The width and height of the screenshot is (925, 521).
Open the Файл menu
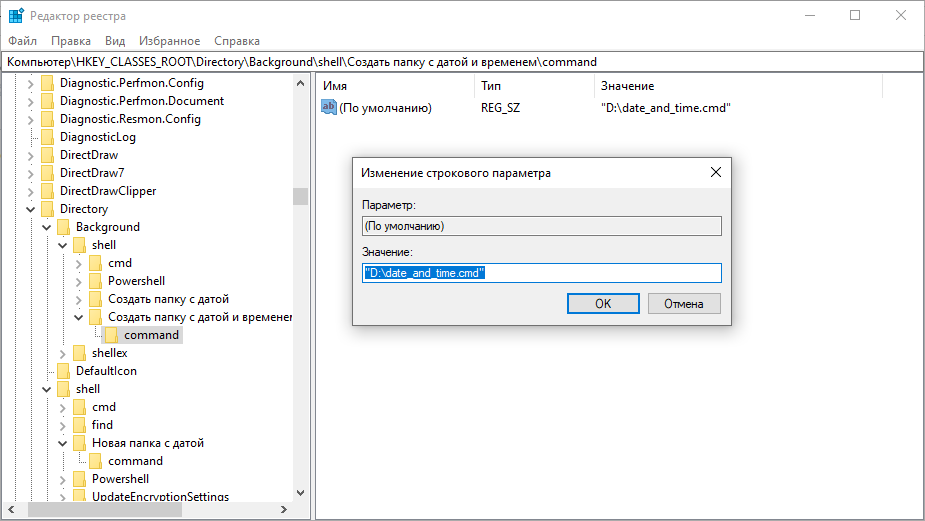22,41
